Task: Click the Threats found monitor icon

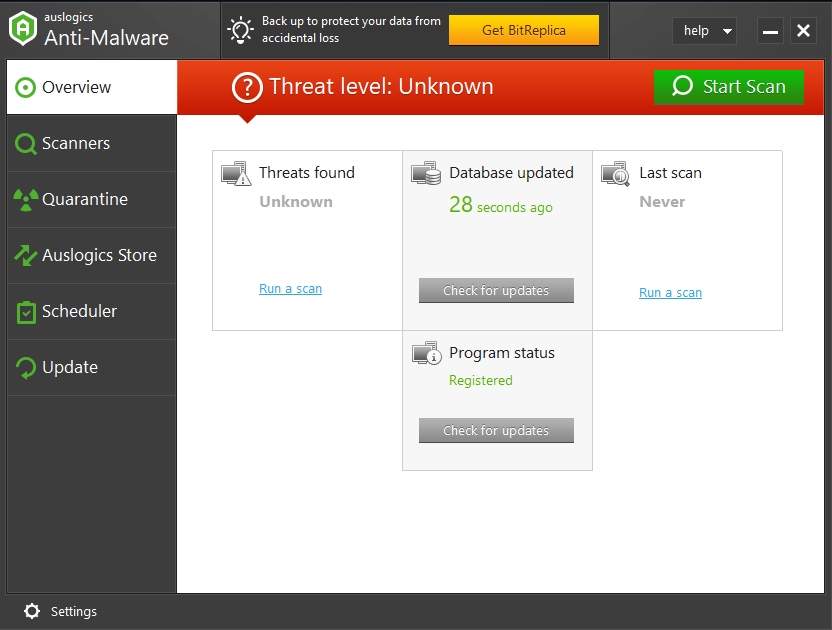Action: tap(236, 174)
